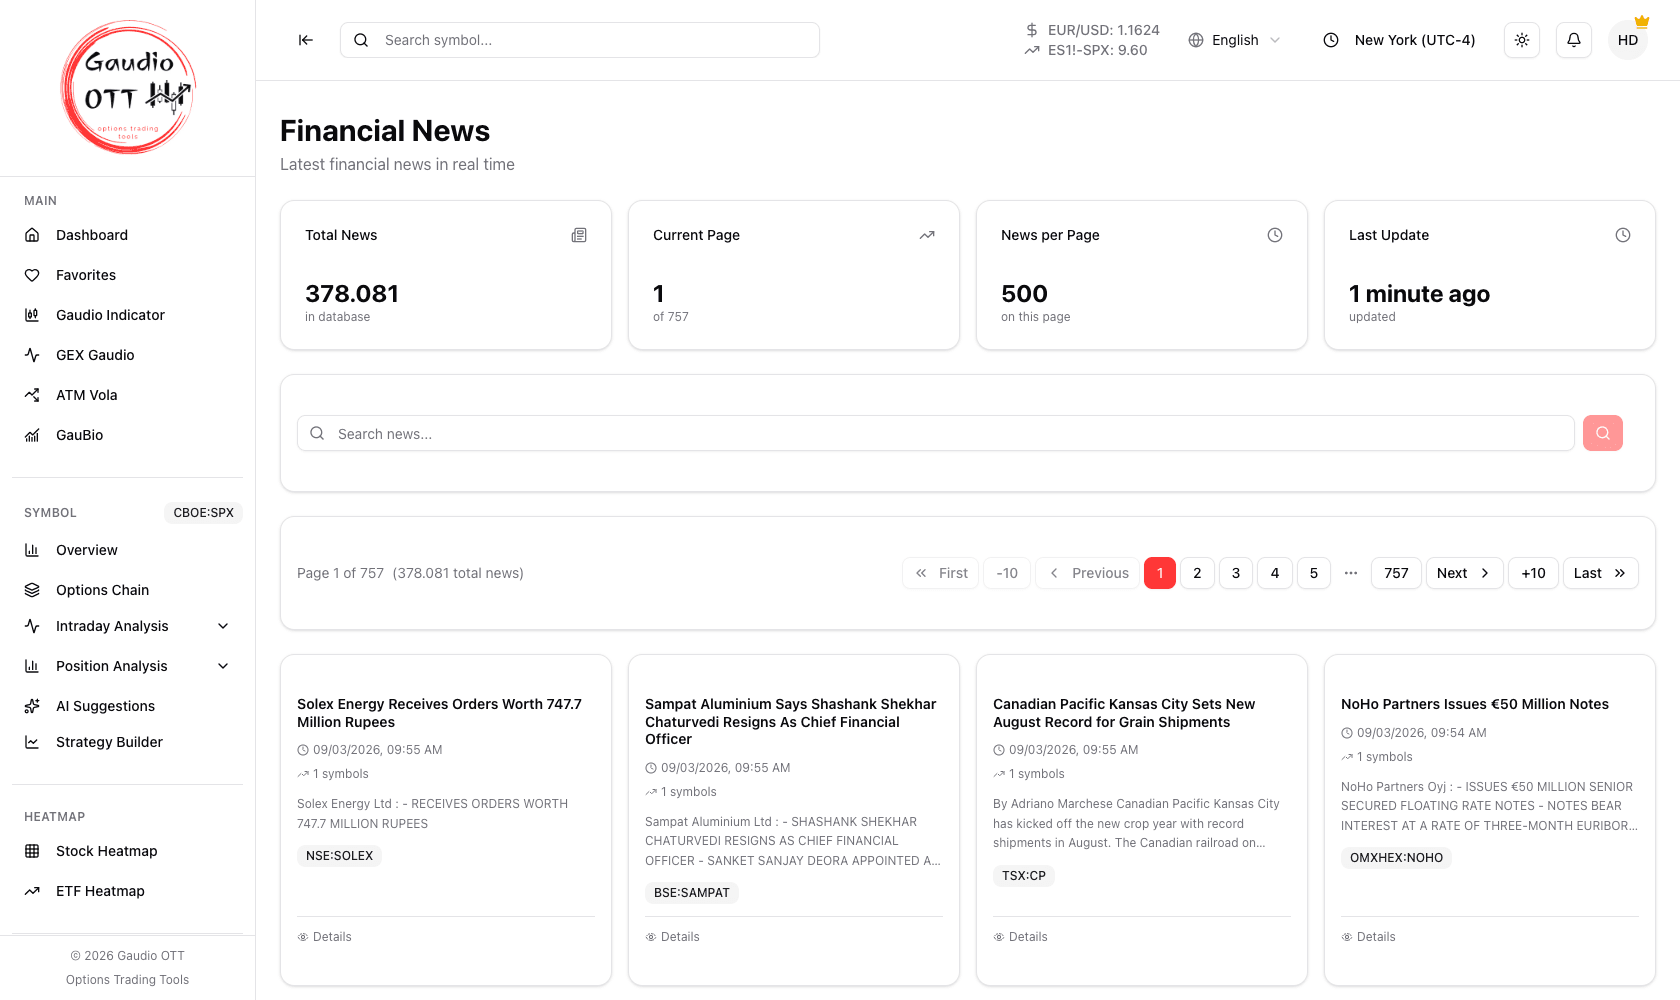Expand the Position Analysis chevron

[223, 666]
